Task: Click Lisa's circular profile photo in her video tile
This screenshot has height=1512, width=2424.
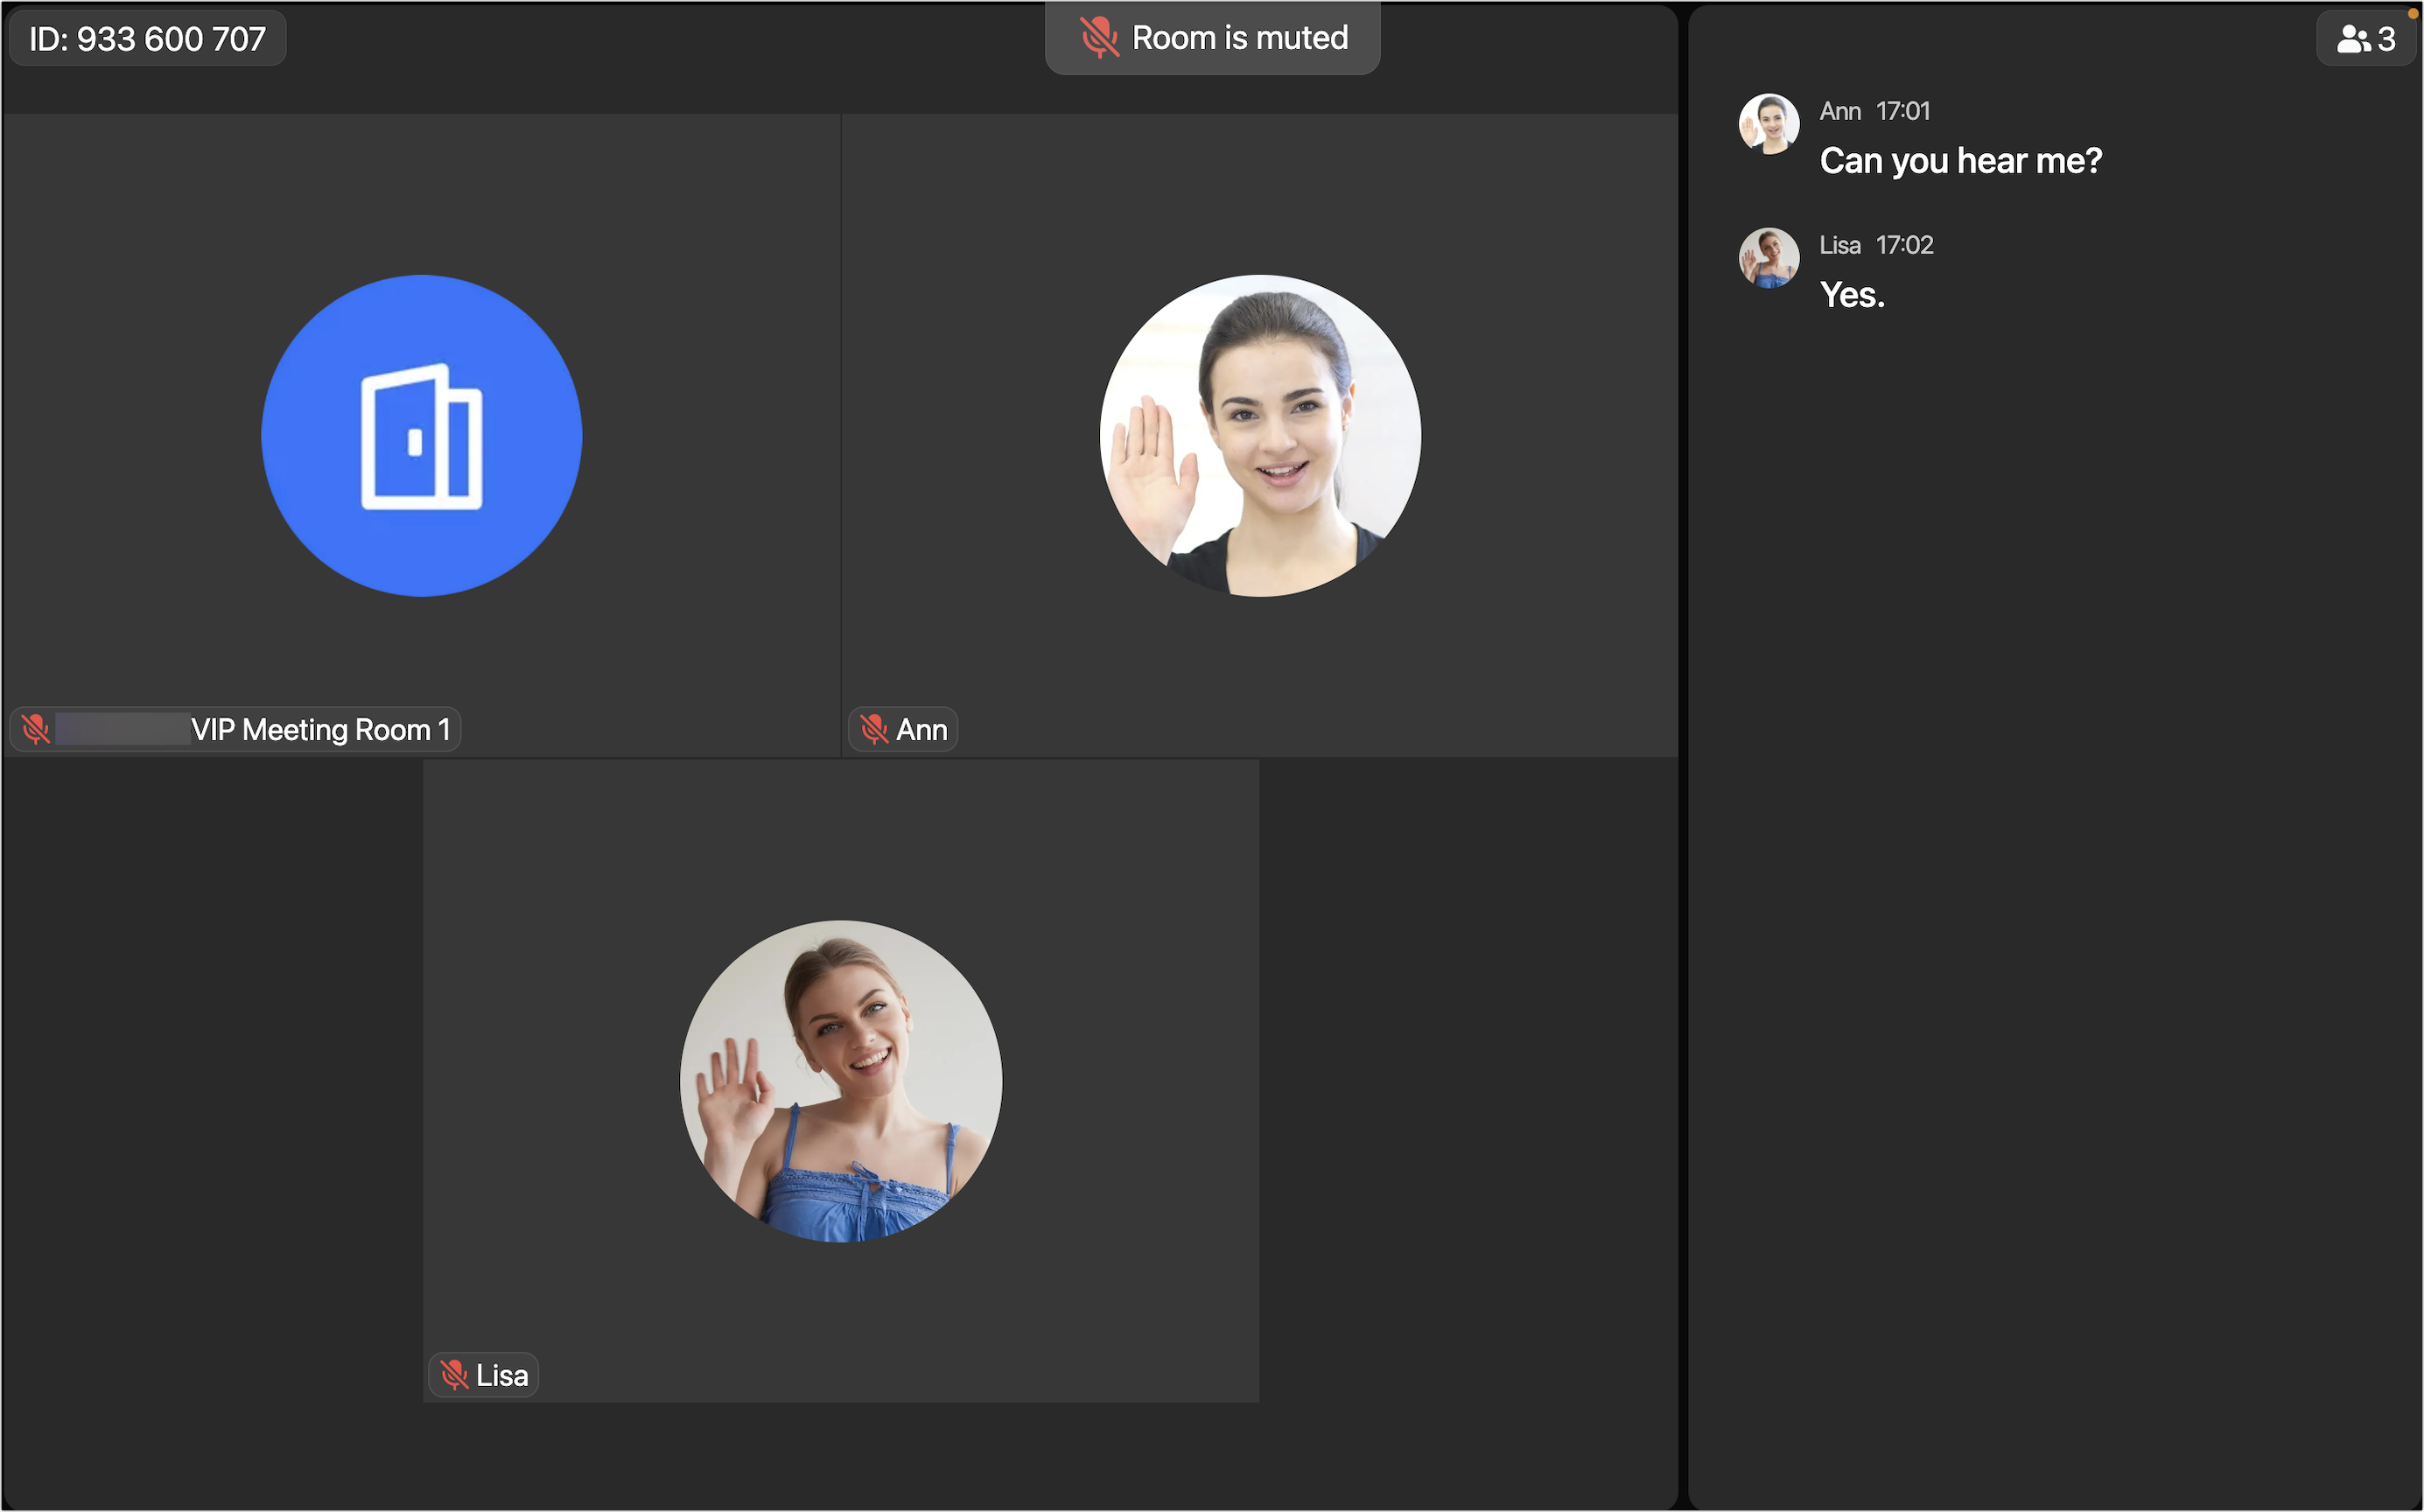Action: [840, 1078]
